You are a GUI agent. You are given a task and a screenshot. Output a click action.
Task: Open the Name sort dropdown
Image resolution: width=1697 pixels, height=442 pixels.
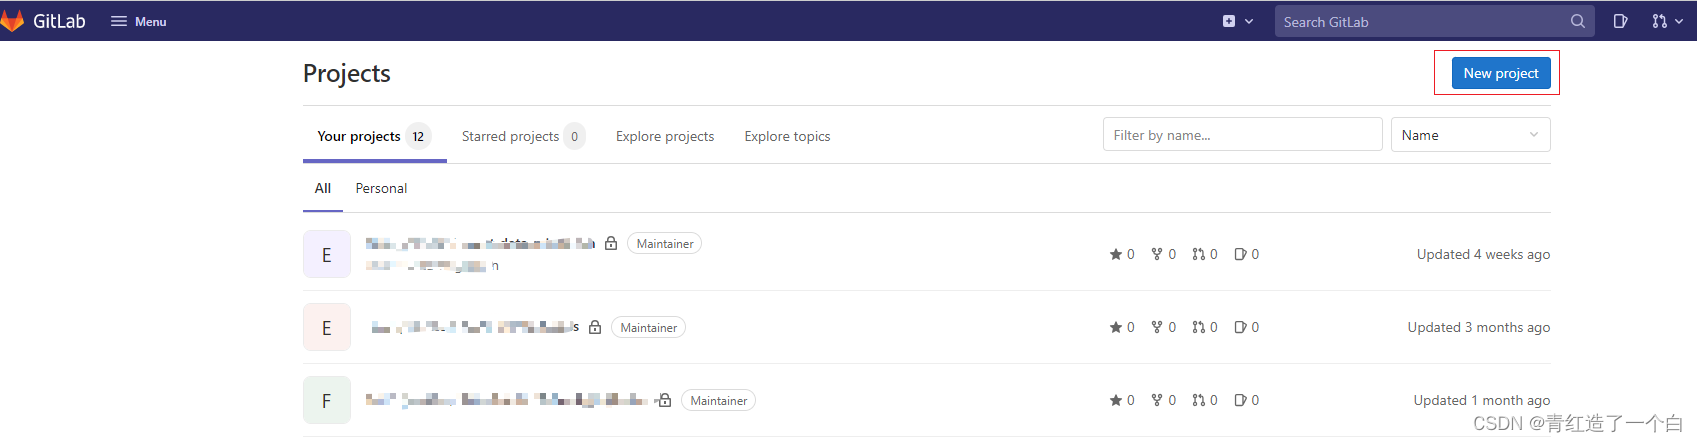[1470, 135]
